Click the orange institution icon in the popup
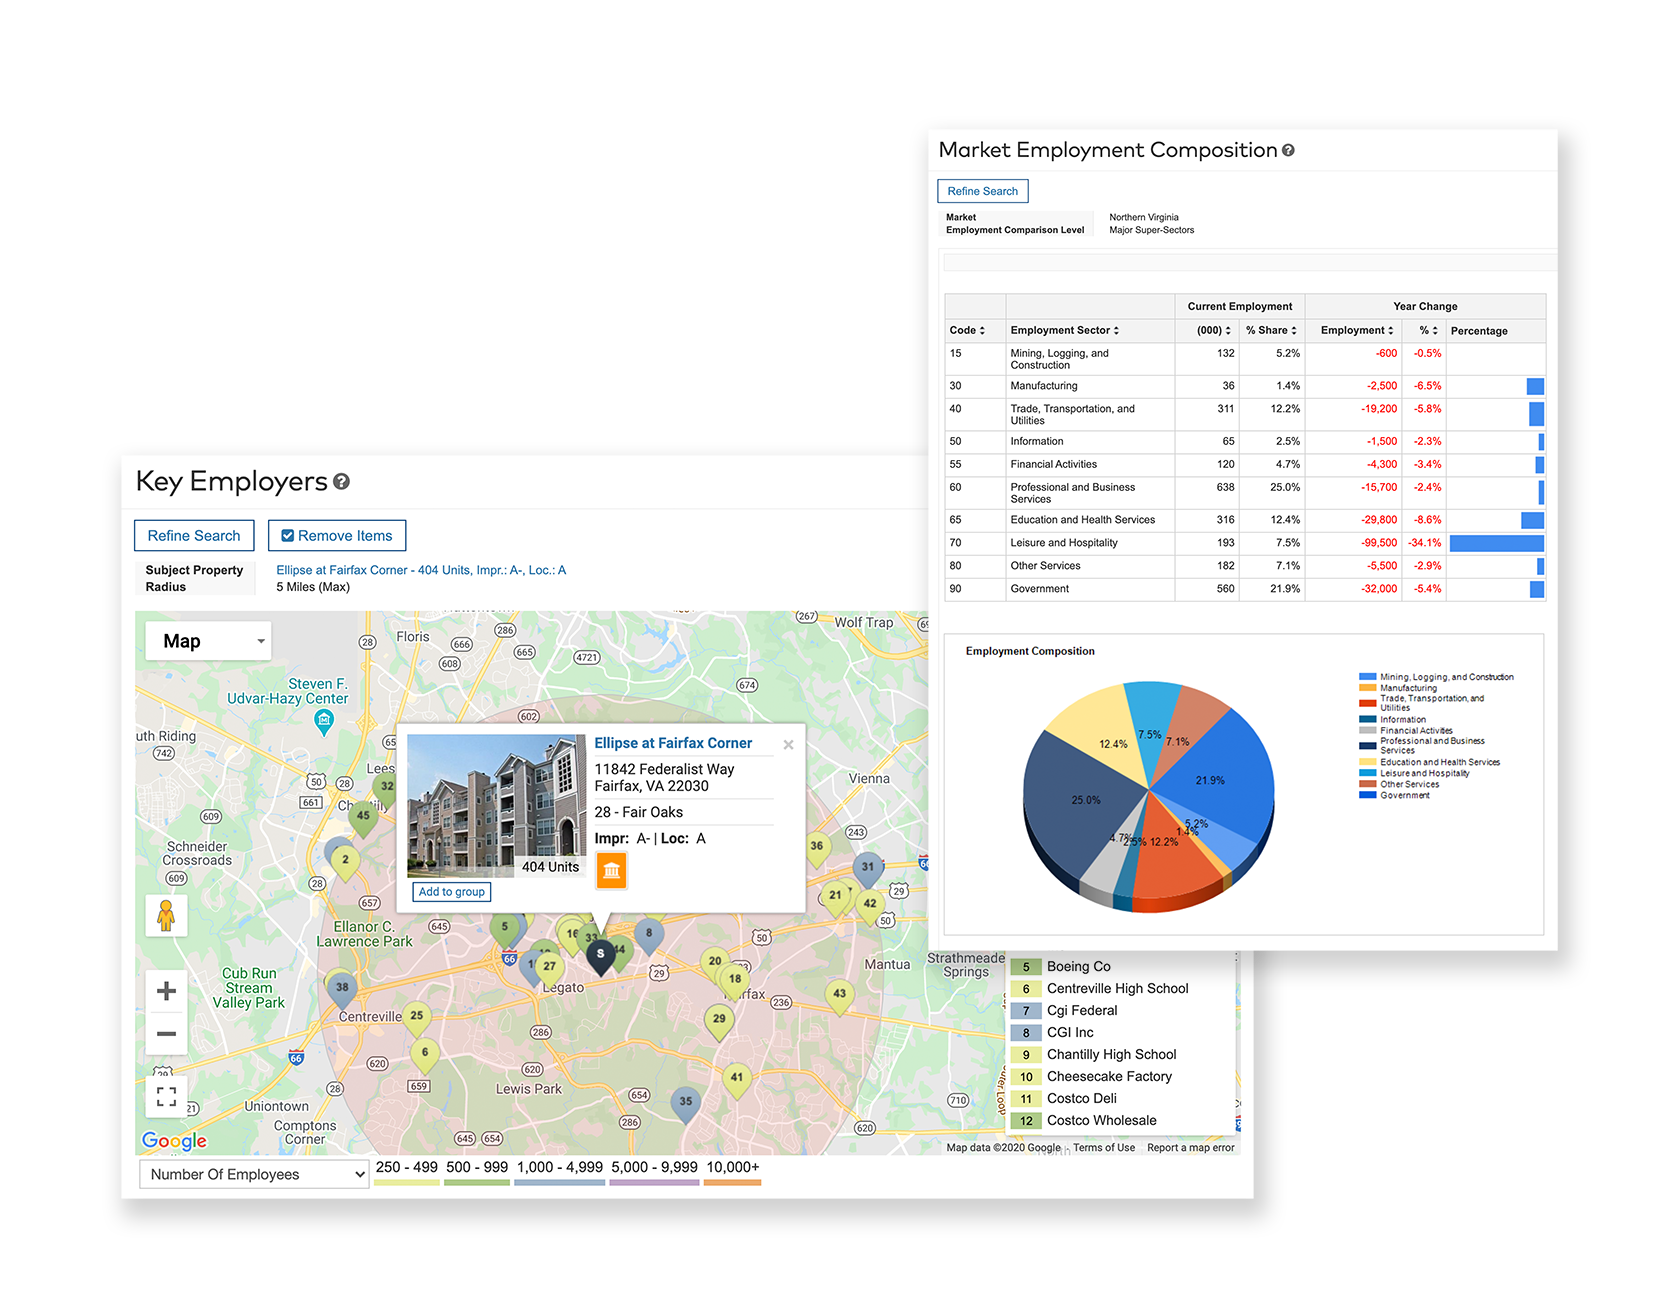 pyautogui.click(x=611, y=870)
